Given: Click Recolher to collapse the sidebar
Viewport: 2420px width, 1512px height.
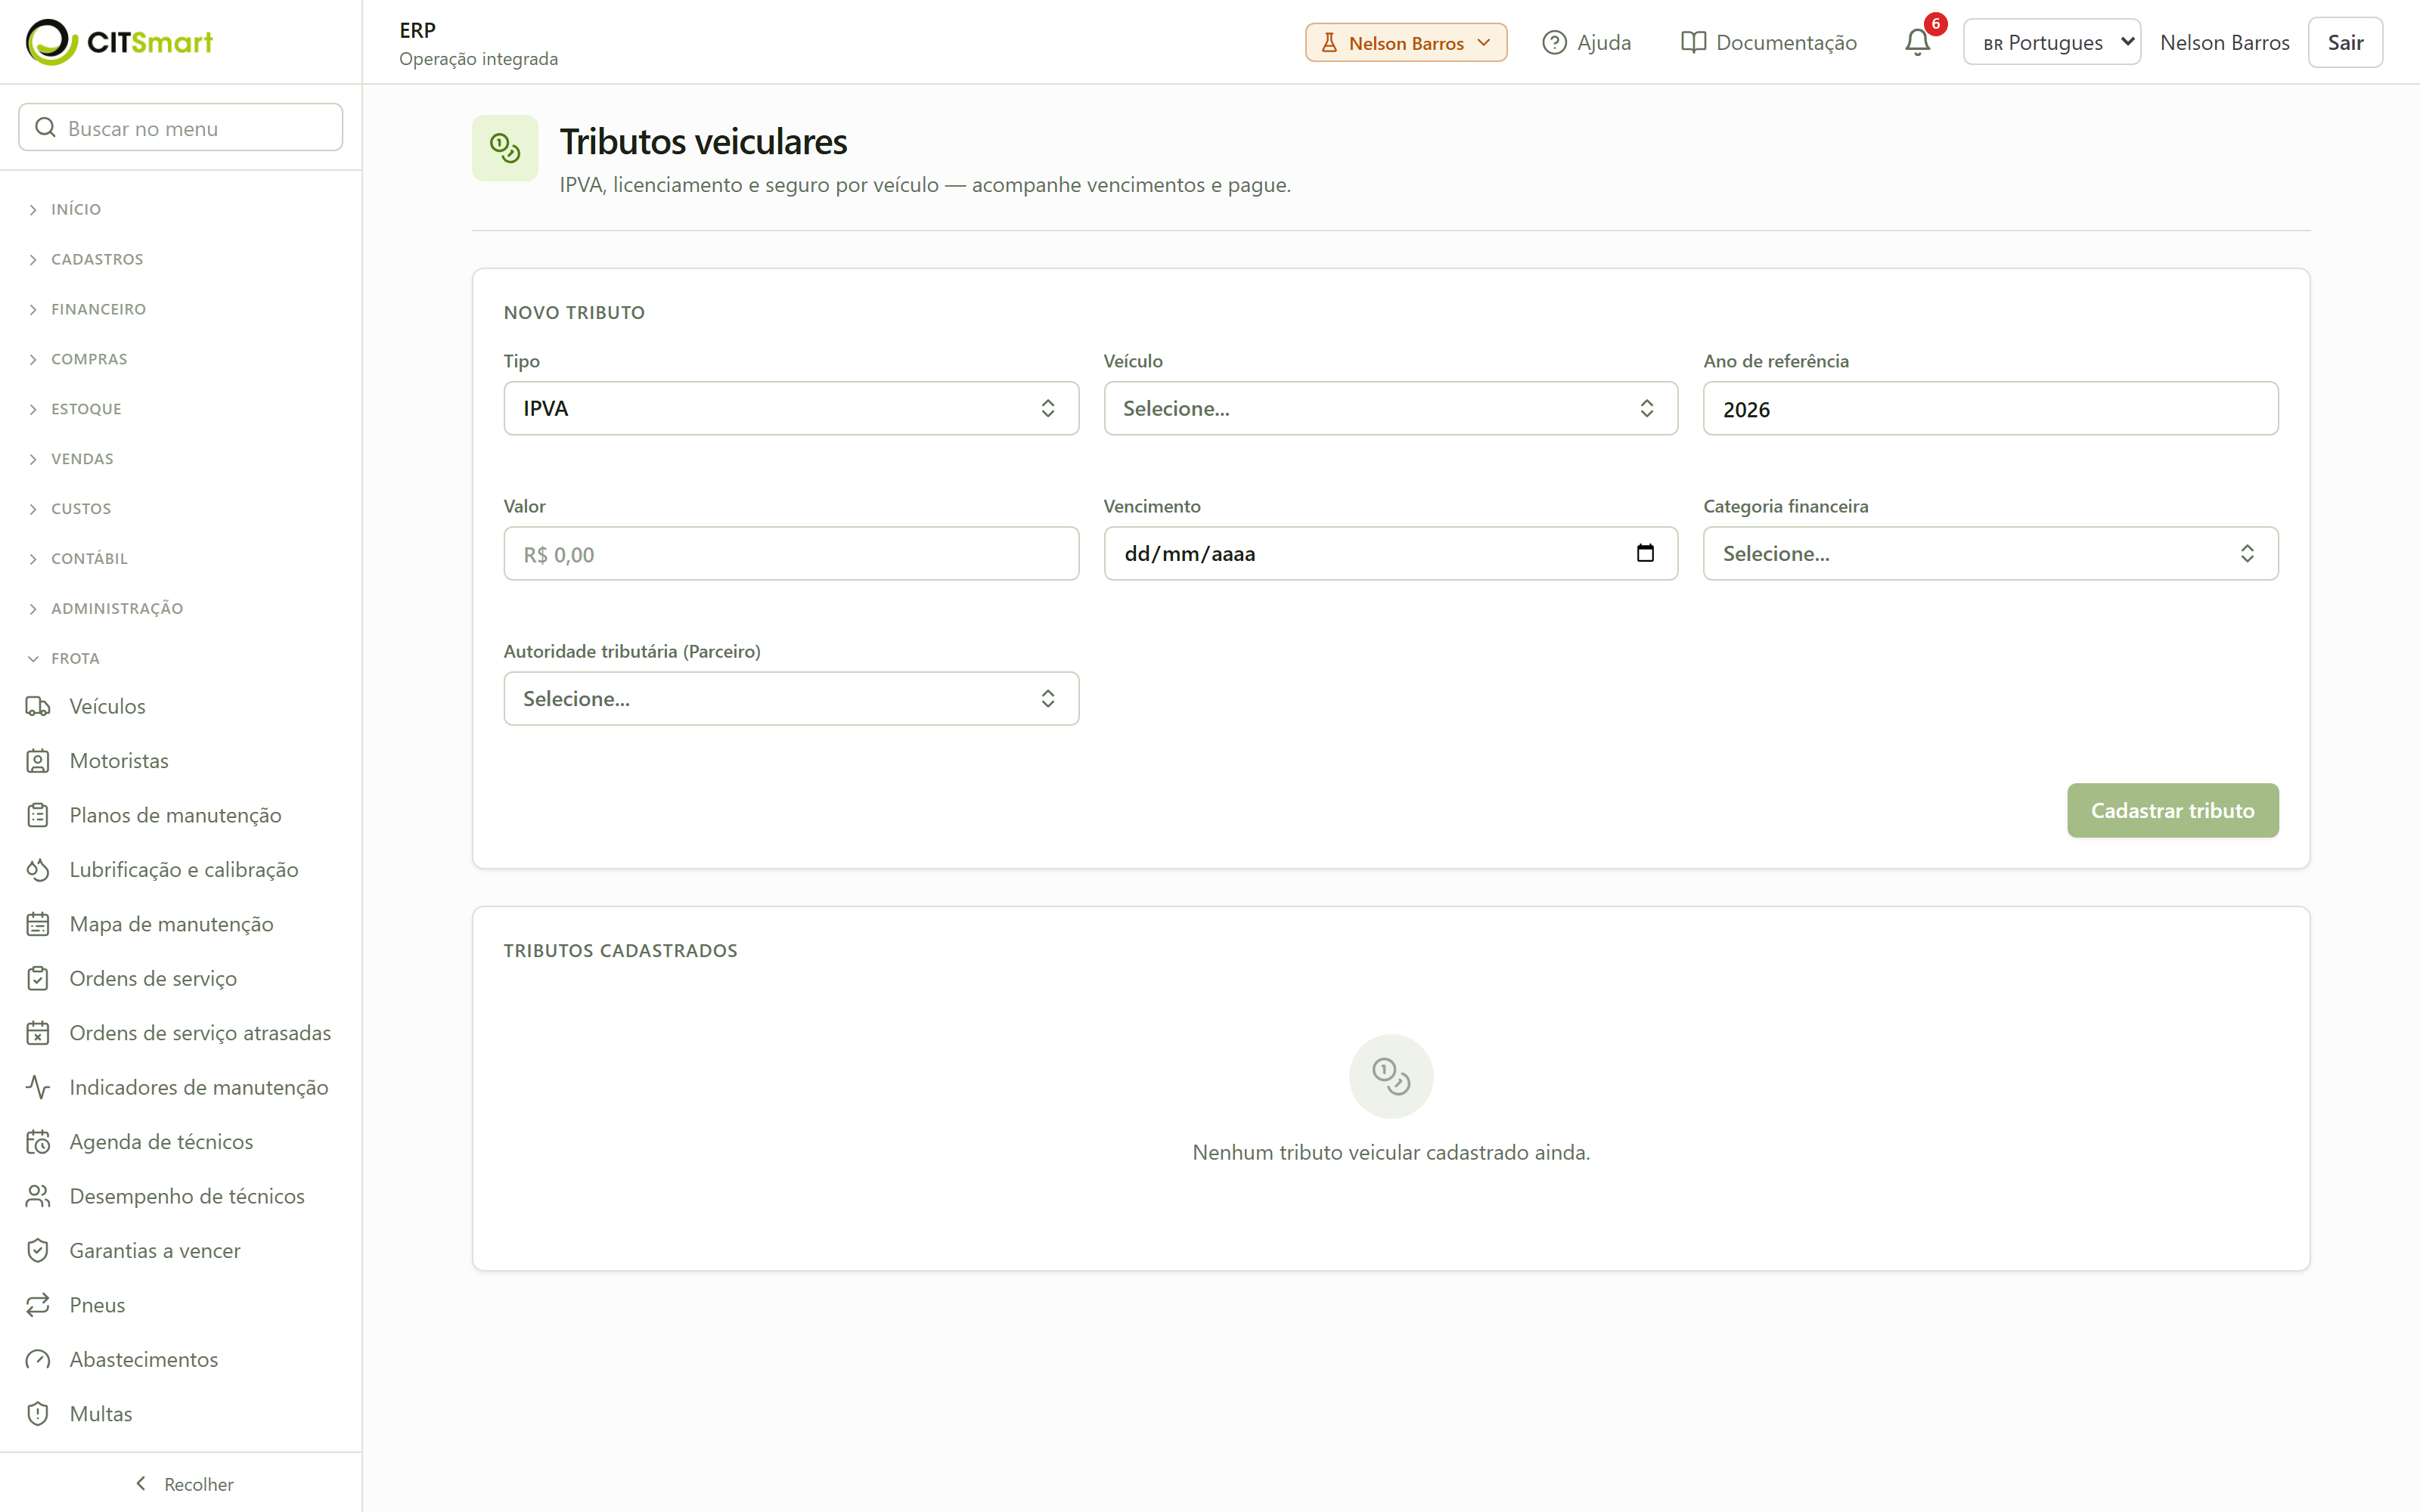Looking at the screenshot, I should coord(184,1484).
